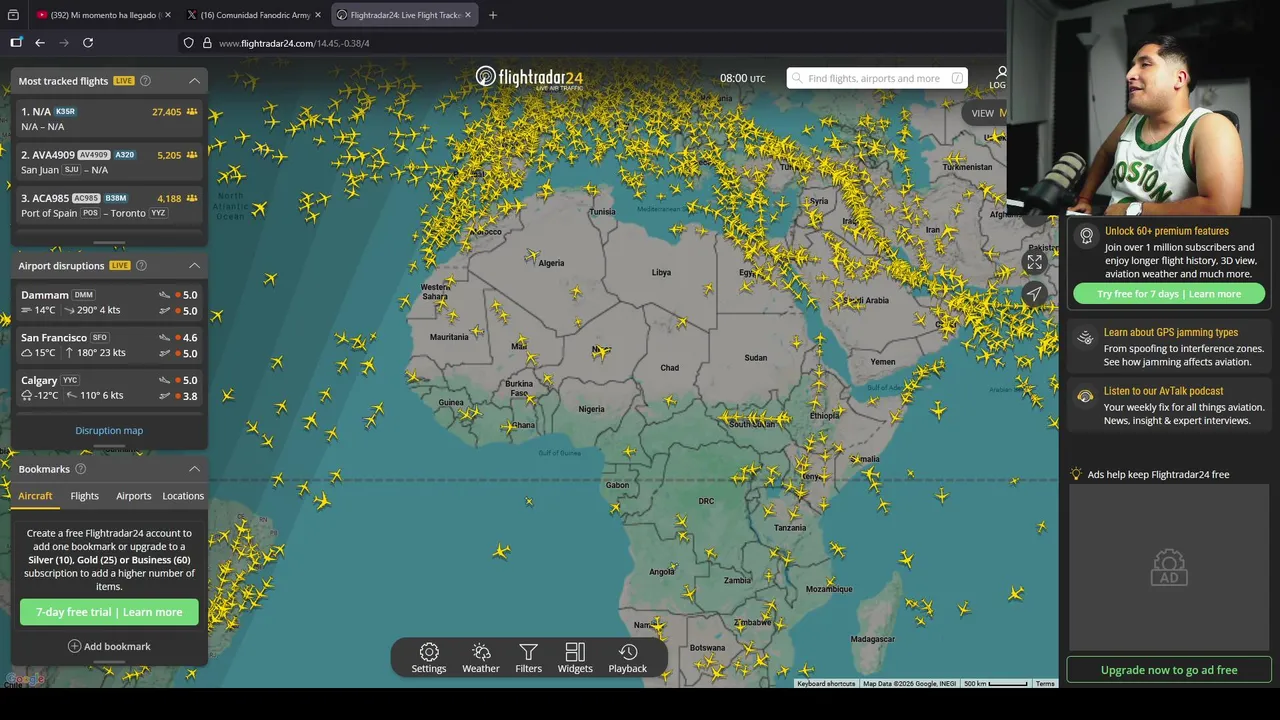Collapse Most tracked flights panel
This screenshot has width=1280, height=720.
pos(194,81)
